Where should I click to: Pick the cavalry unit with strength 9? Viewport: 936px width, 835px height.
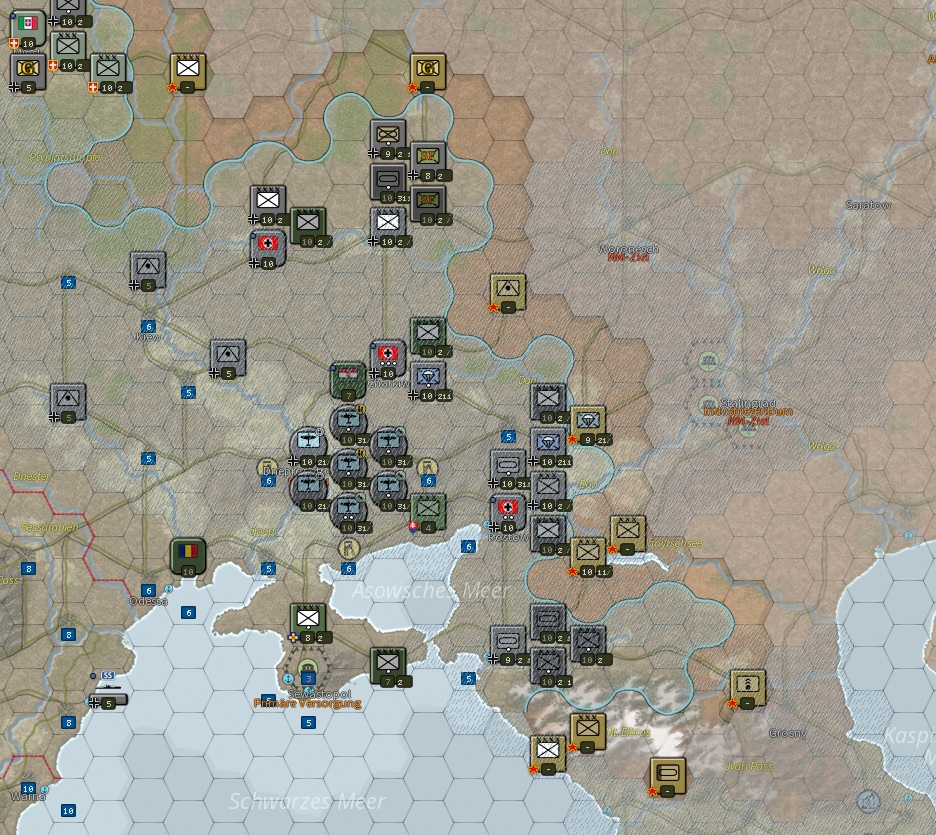point(388,138)
